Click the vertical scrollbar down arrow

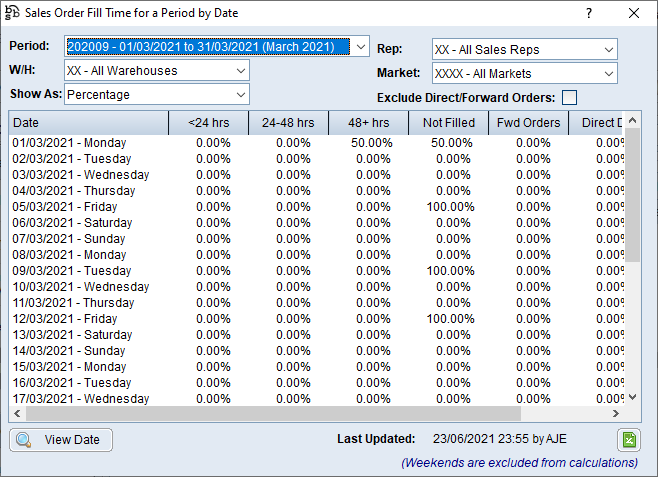click(x=631, y=398)
